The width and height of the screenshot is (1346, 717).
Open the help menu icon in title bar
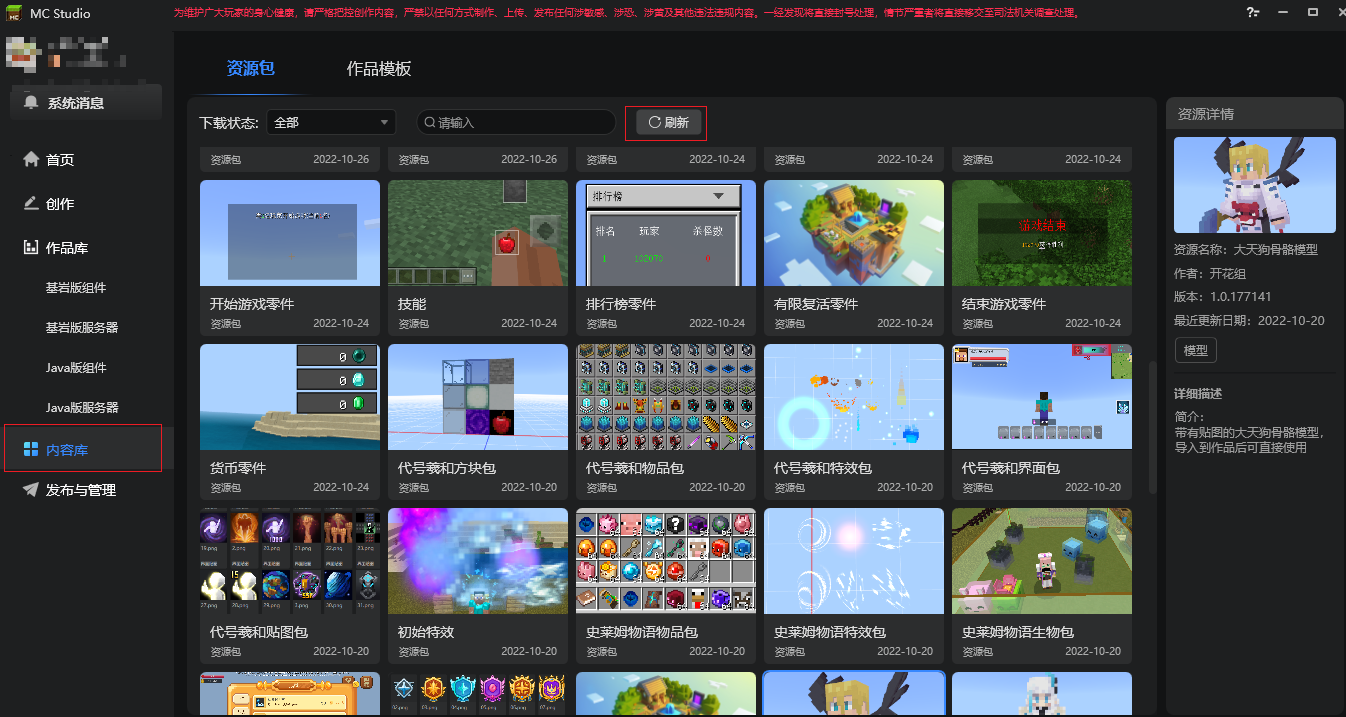[1253, 13]
